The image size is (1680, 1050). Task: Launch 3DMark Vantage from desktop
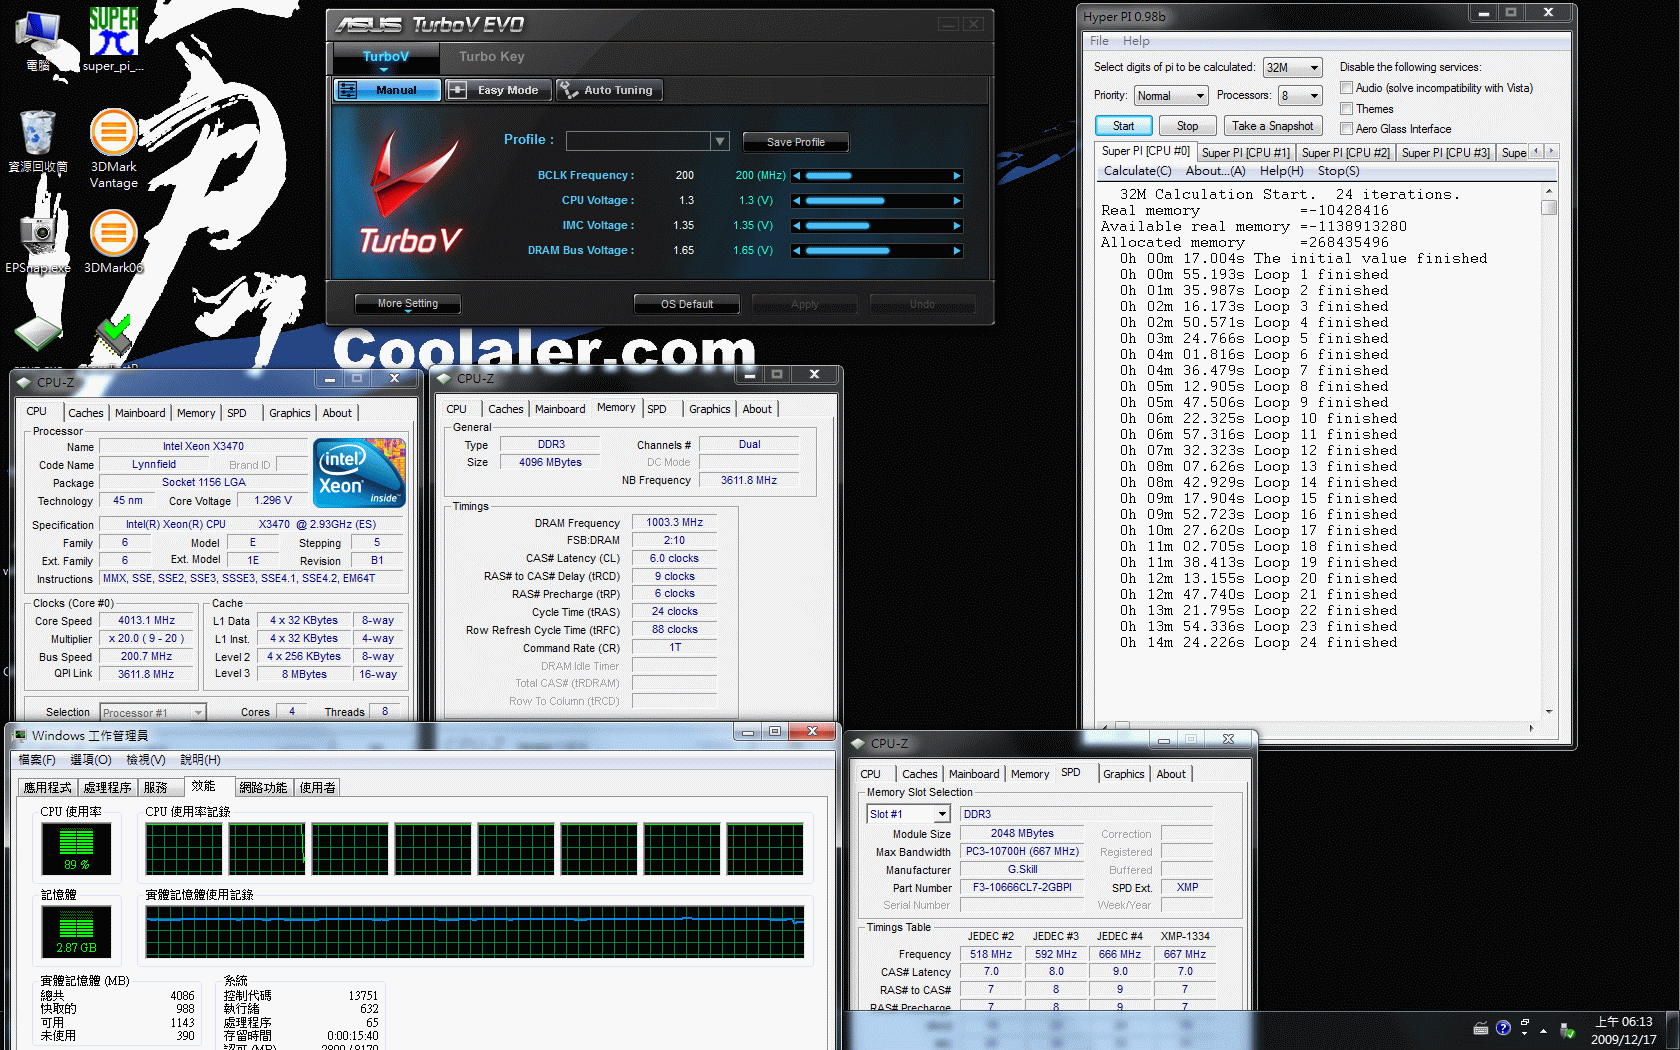coord(114,148)
